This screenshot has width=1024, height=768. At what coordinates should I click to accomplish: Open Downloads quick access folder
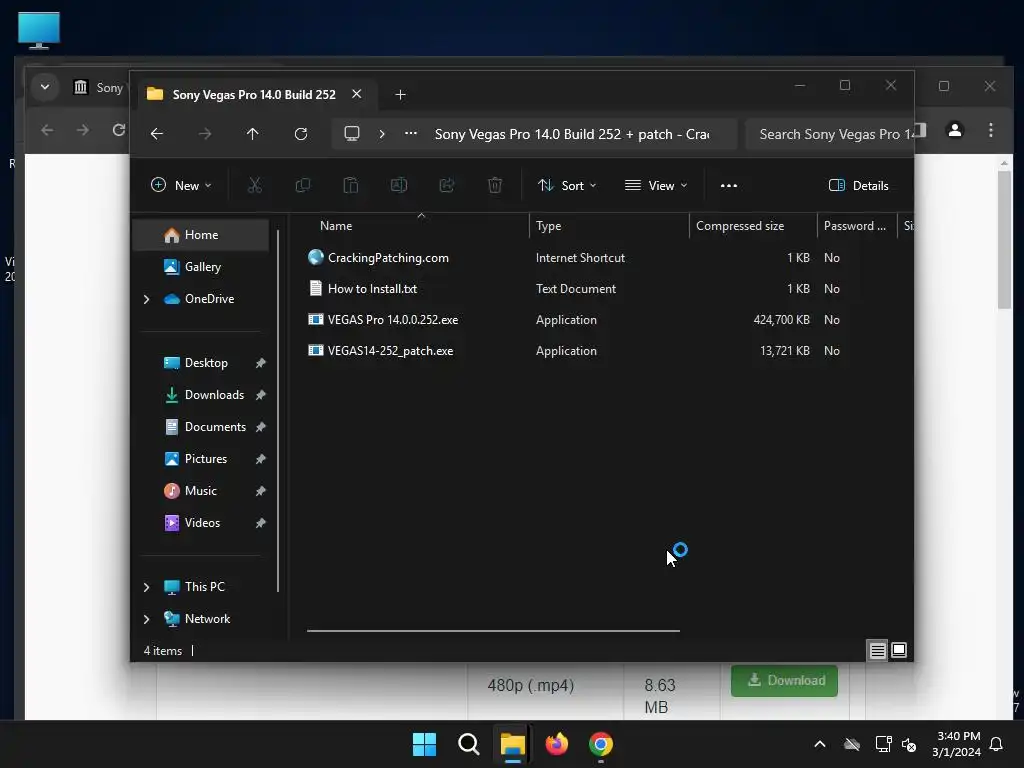click(x=200, y=395)
